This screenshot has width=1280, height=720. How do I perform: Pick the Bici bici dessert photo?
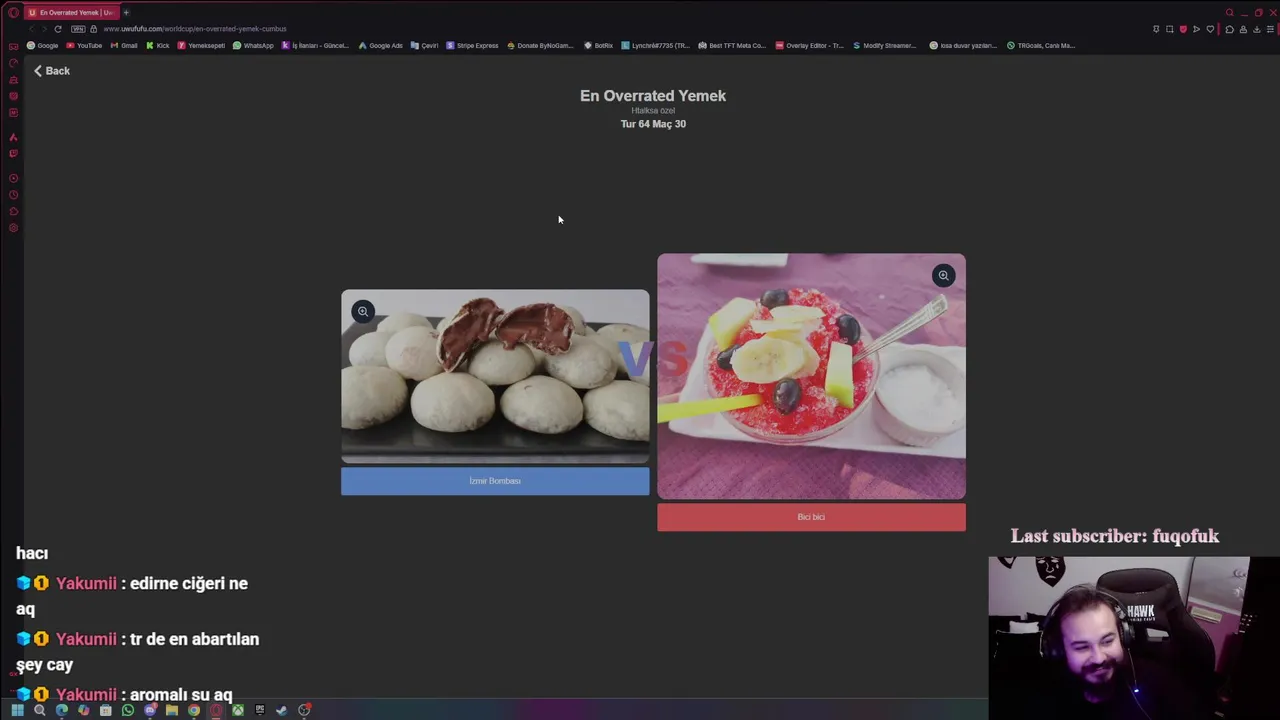point(811,376)
